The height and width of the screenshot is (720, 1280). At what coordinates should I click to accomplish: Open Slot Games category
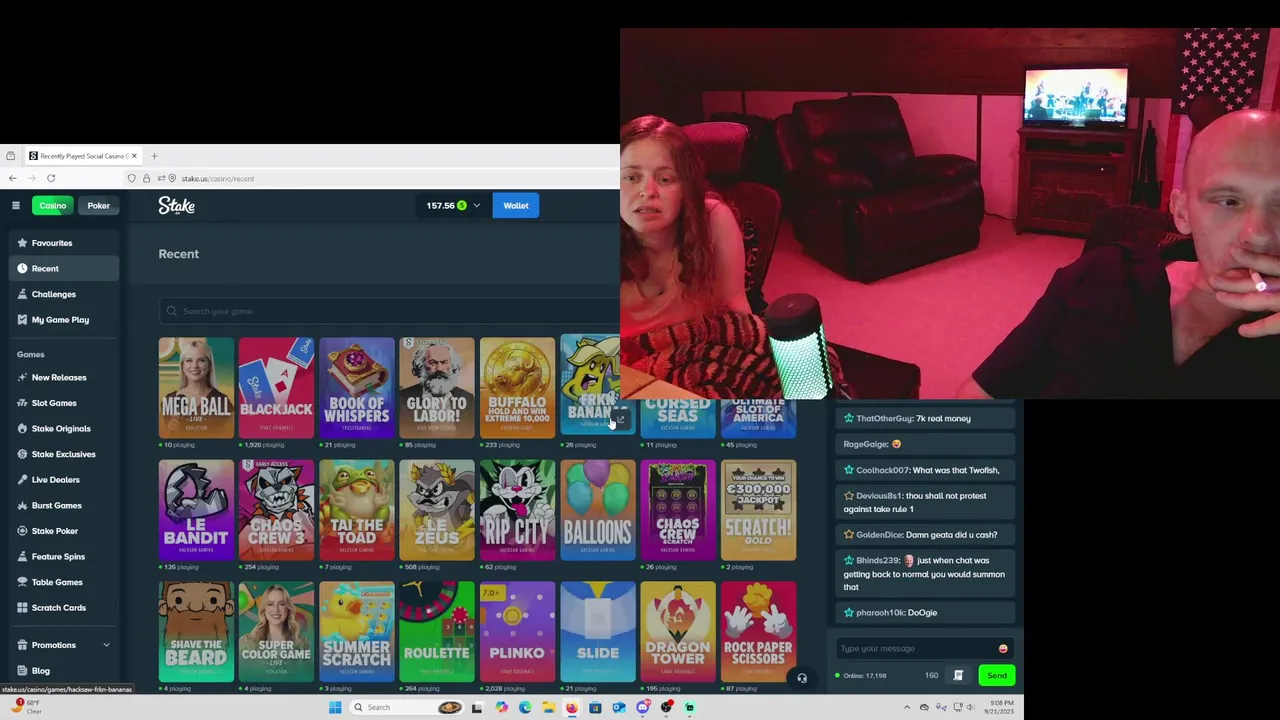tap(54, 403)
